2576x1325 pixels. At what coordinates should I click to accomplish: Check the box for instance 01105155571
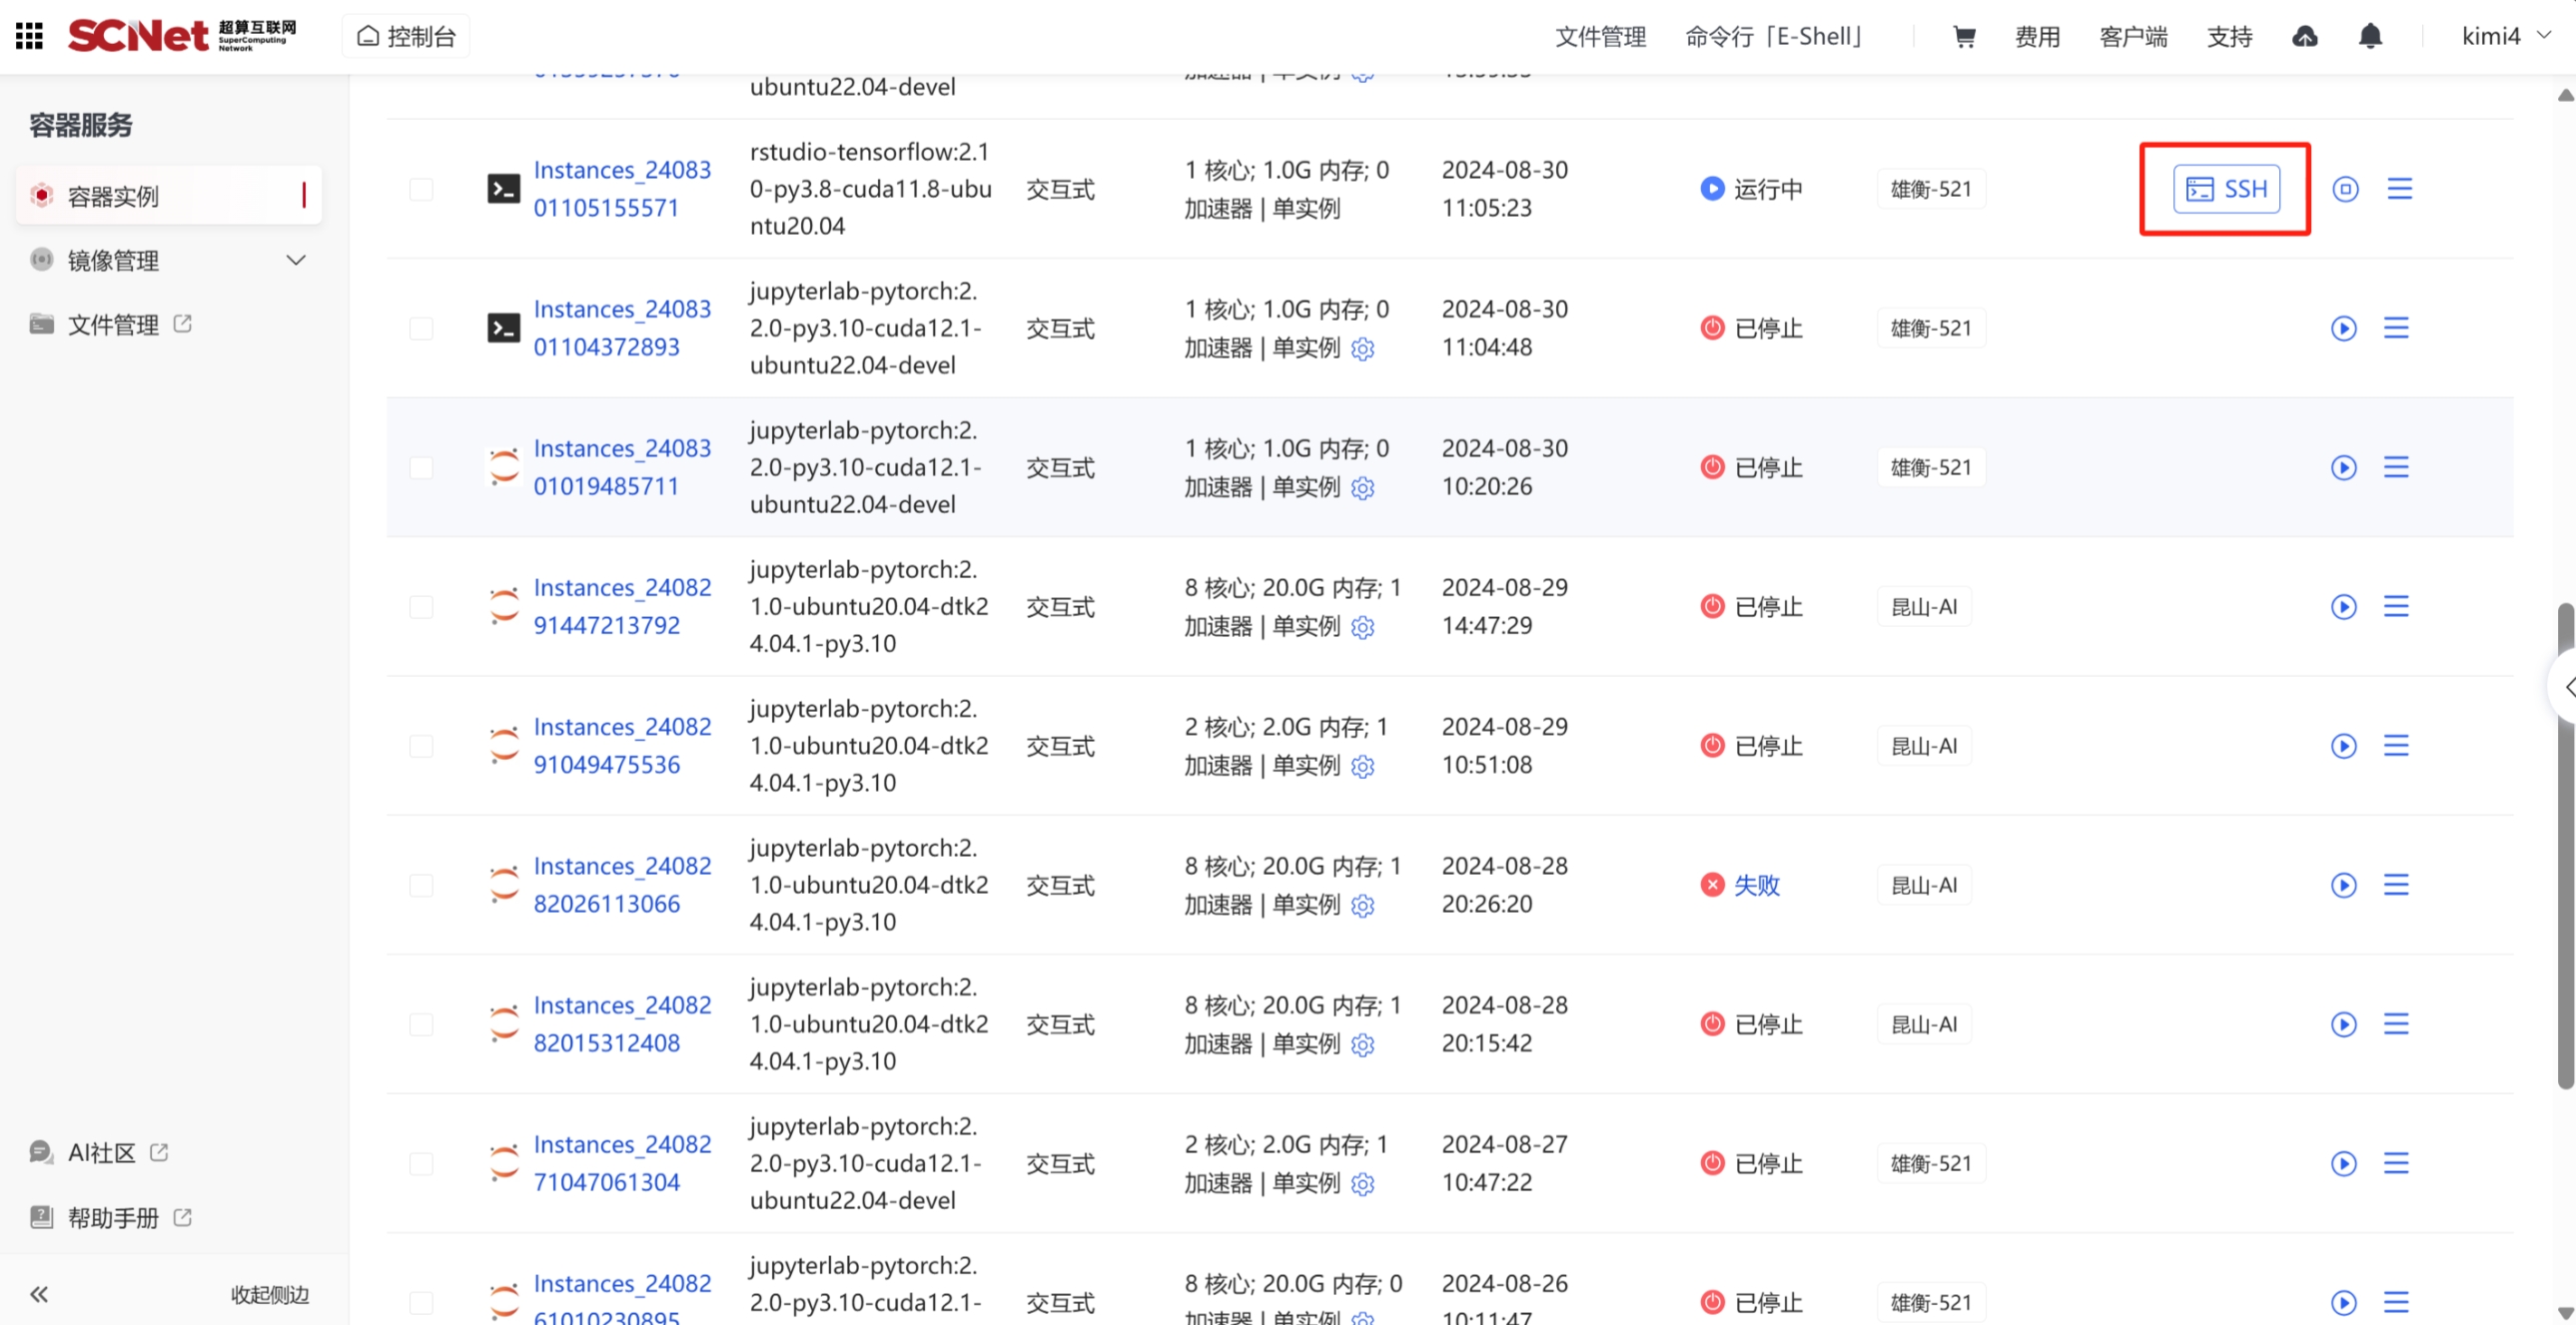[x=421, y=189]
